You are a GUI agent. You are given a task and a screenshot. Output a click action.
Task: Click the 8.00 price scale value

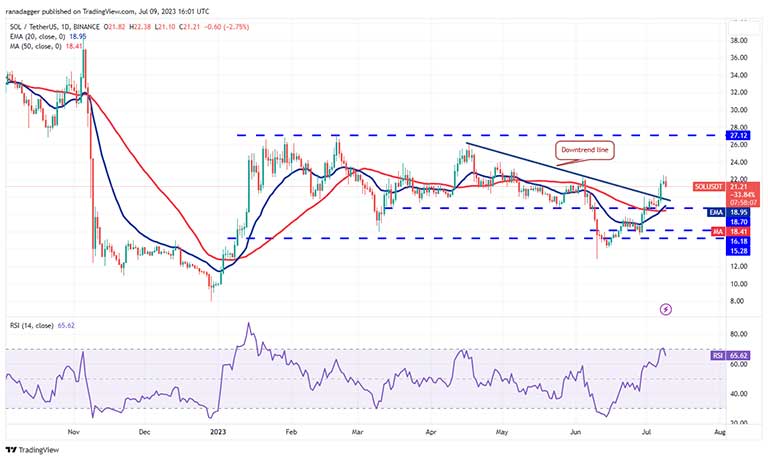pos(738,301)
